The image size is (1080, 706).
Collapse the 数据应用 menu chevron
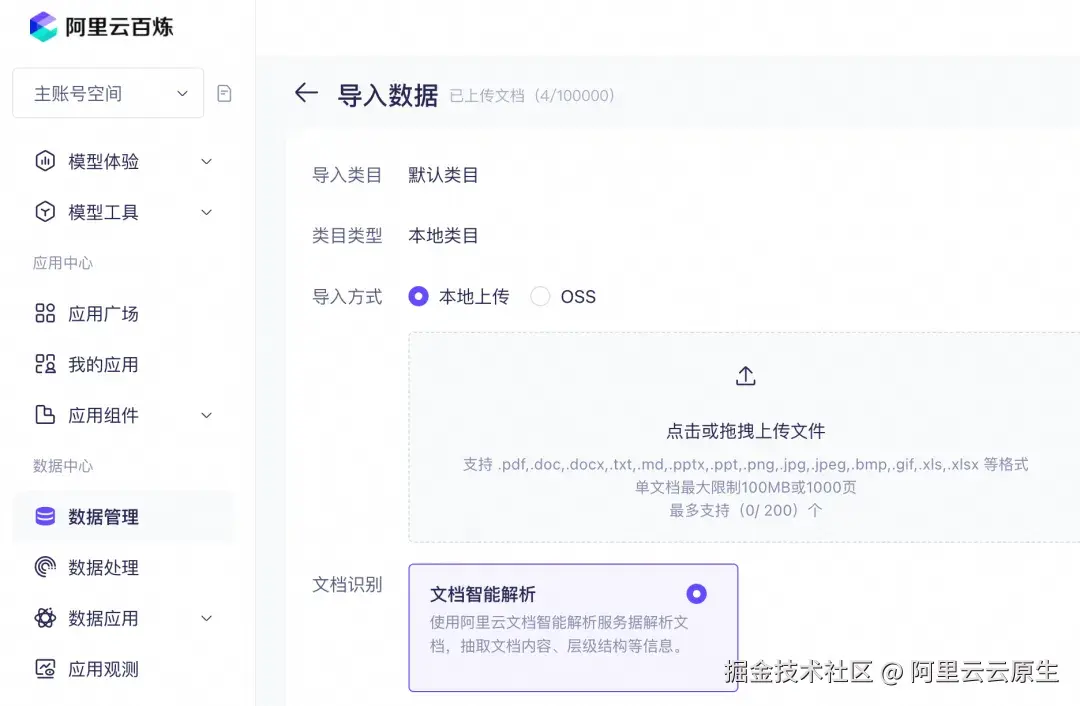click(x=206, y=618)
